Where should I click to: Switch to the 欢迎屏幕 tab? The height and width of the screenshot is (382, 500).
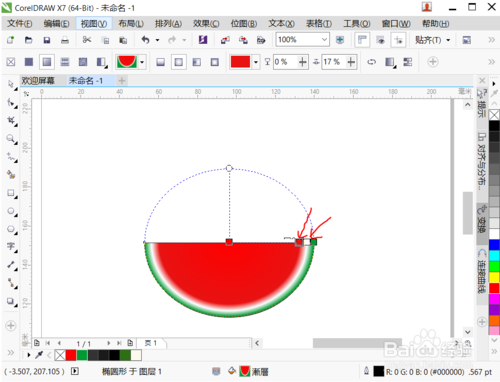38,81
